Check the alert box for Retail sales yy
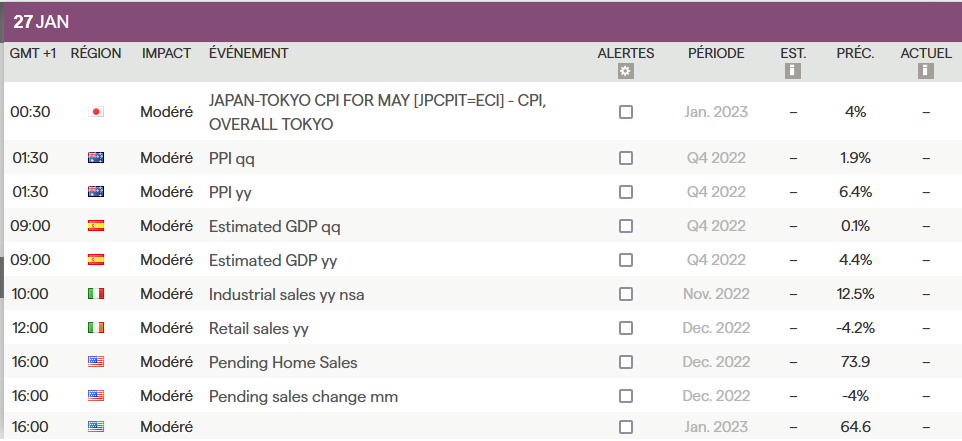962x441 pixels. coord(626,328)
